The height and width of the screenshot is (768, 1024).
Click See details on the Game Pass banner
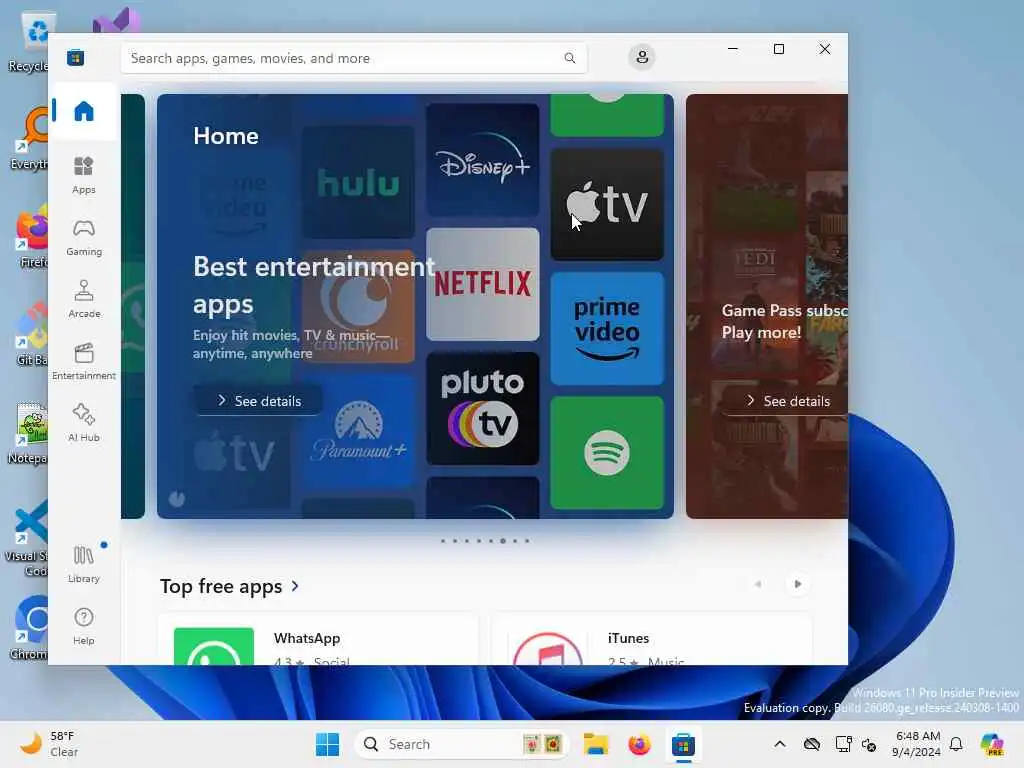tap(786, 400)
